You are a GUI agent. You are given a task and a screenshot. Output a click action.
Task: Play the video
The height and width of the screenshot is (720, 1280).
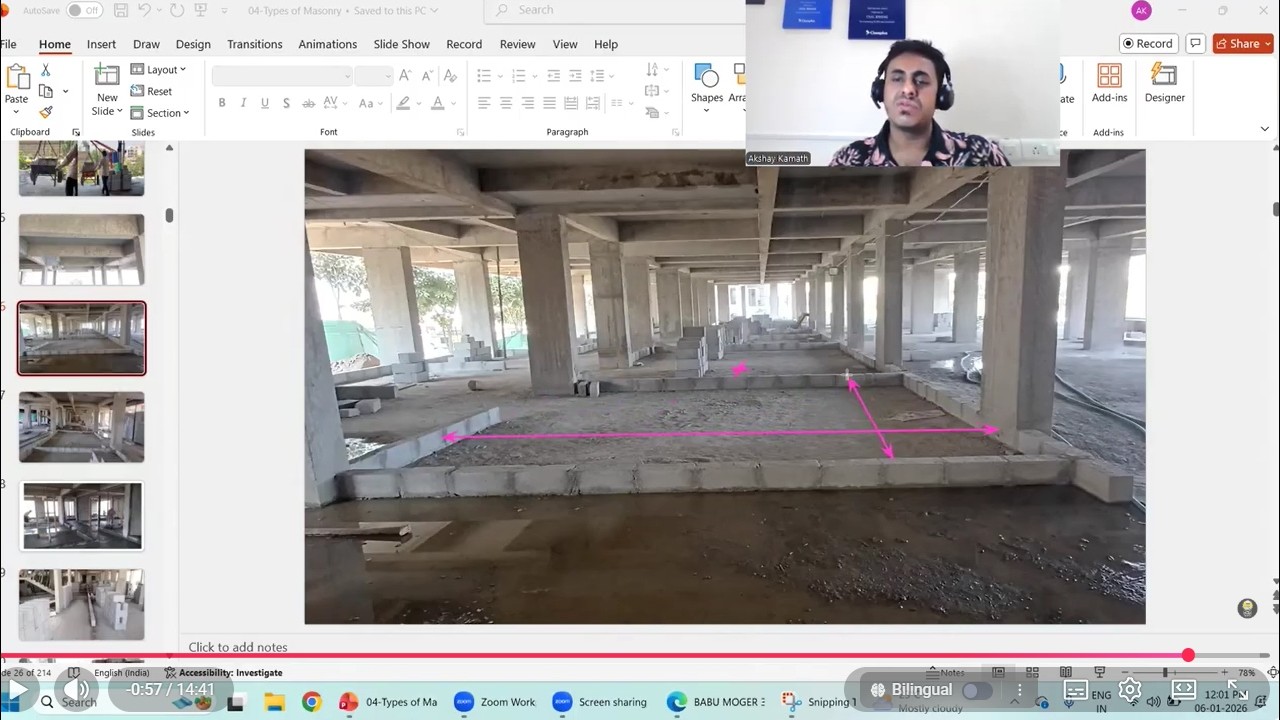click(x=18, y=690)
